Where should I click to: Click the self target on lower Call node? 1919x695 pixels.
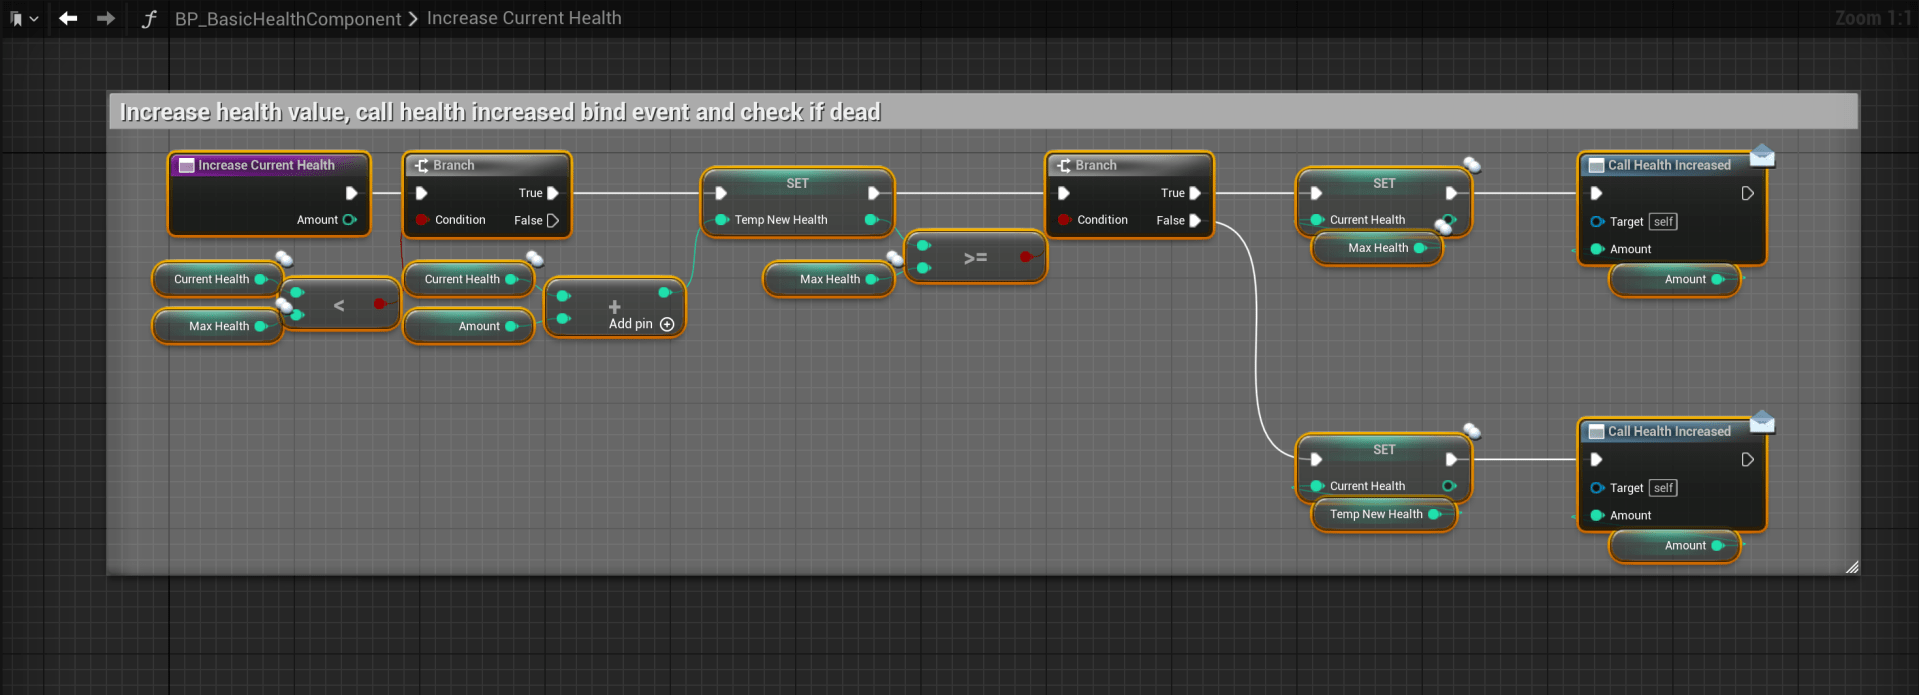pos(1663,488)
